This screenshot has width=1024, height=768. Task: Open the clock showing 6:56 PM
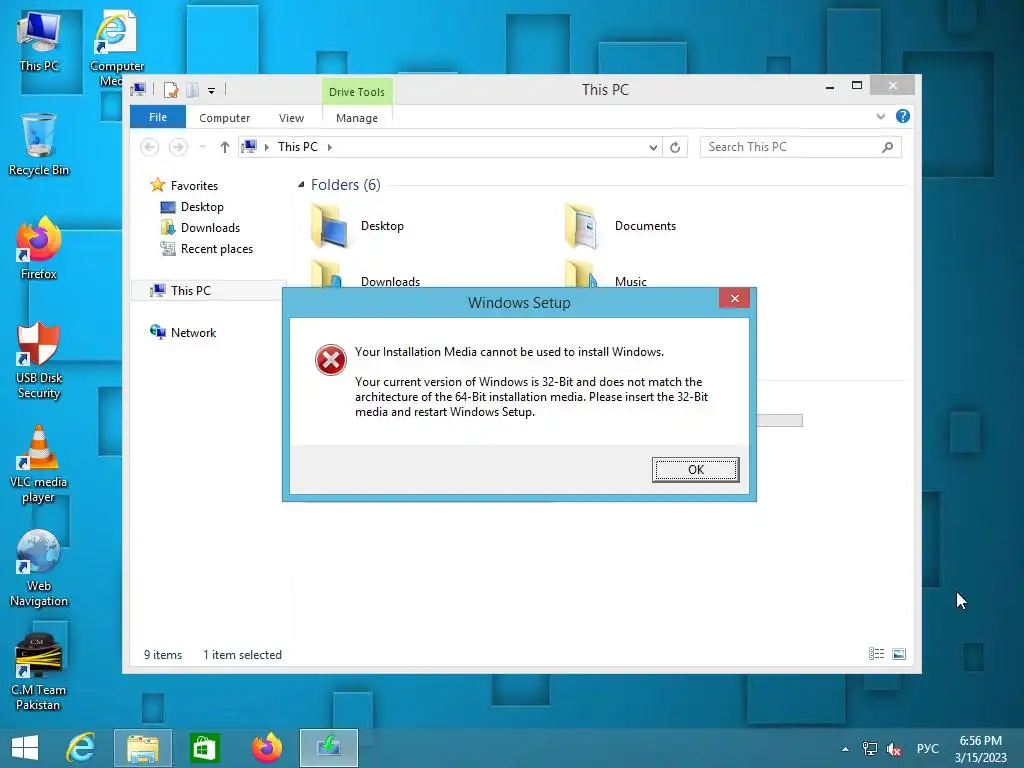pos(980,749)
